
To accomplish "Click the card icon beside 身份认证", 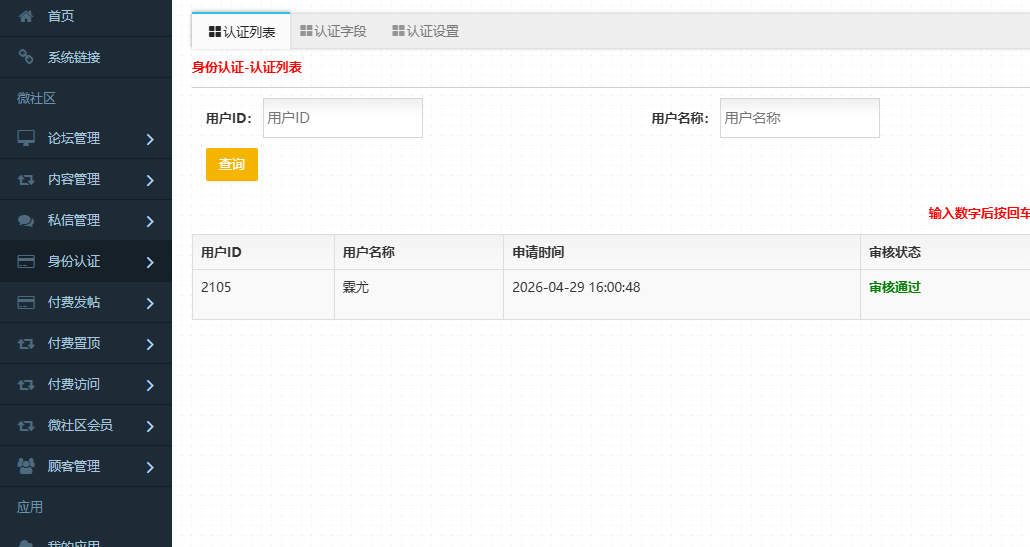I will [x=27, y=262].
